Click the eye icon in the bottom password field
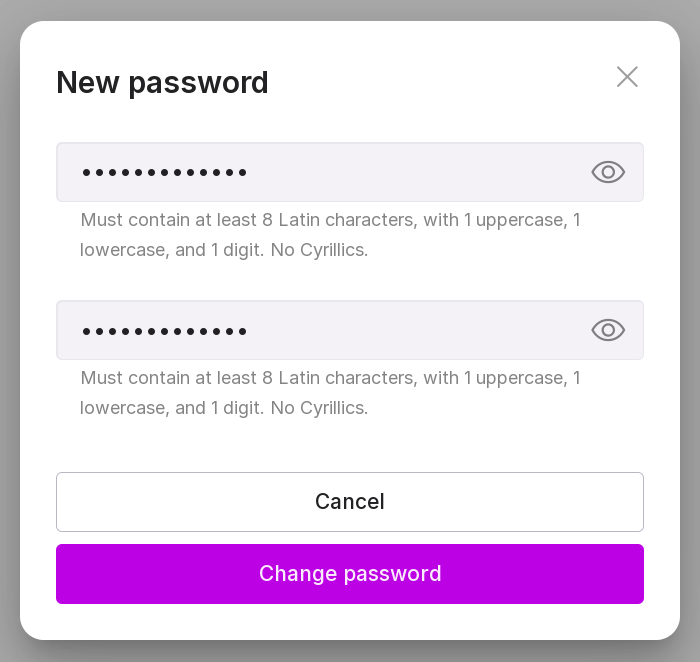Image resolution: width=700 pixels, height=662 pixels. pyautogui.click(x=608, y=330)
